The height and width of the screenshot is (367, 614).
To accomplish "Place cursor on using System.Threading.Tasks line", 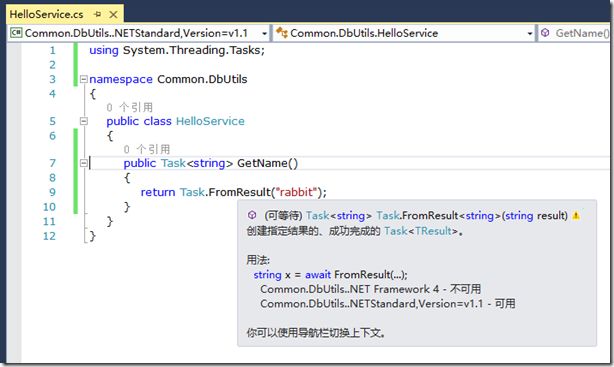I will pyautogui.click(x=177, y=50).
